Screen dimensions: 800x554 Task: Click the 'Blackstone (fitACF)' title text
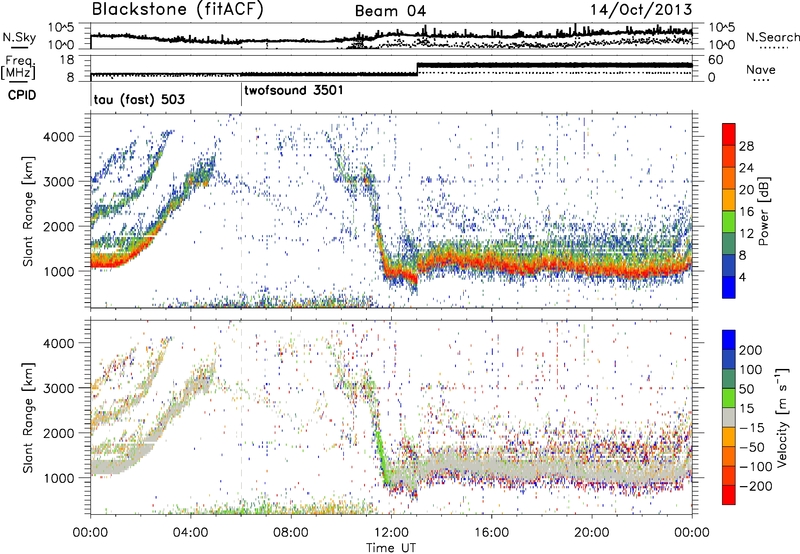pos(177,10)
